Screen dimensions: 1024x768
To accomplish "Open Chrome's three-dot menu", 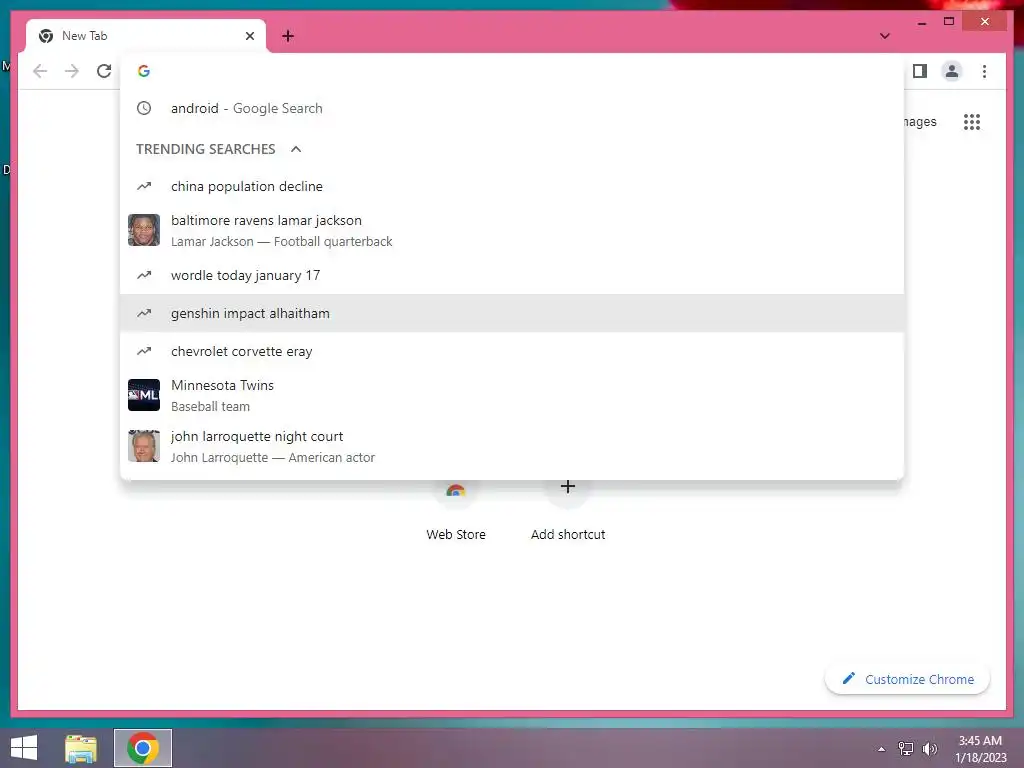I will tap(984, 71).
